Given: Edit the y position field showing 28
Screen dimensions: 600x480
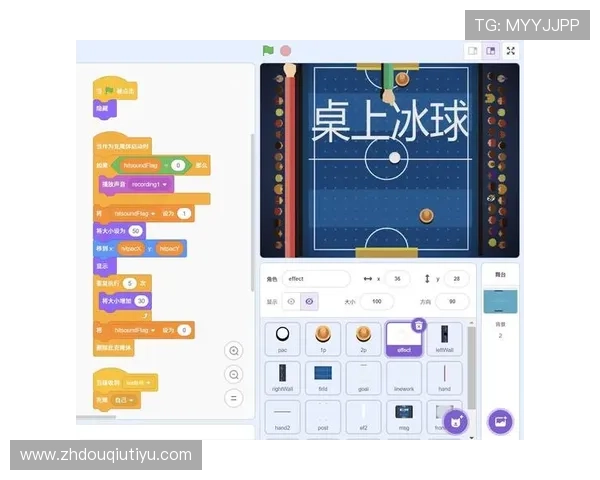Looking at the screenshot, I should [x=457, y=279].
